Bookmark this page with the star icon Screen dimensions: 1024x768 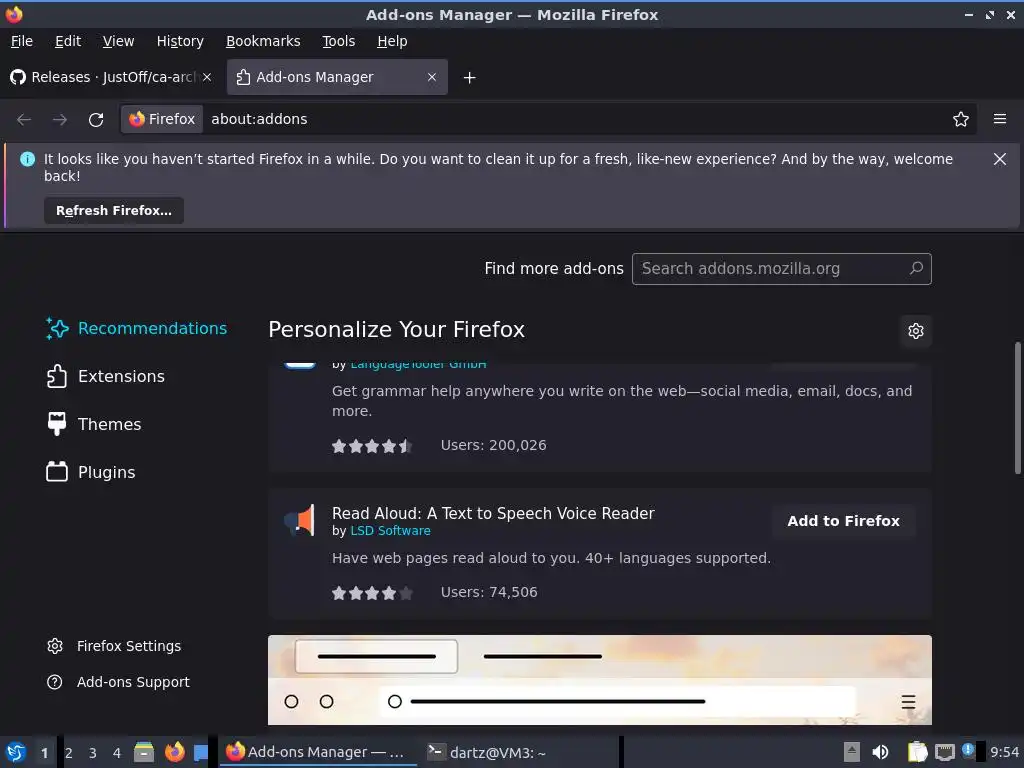click(x=961, y=119)
